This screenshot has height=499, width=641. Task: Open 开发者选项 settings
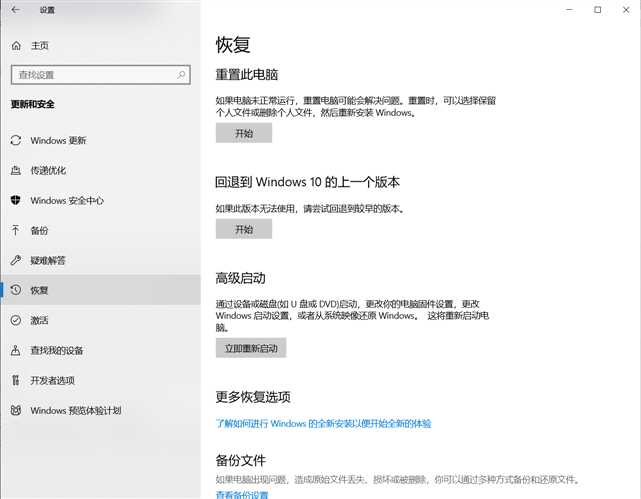coord(100,380)
